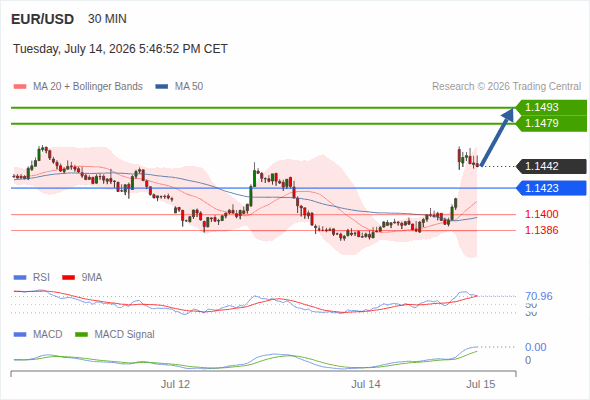Click the RSI legend color marker
This screenshot has height=400, width=590.
(x=20, y=278)
